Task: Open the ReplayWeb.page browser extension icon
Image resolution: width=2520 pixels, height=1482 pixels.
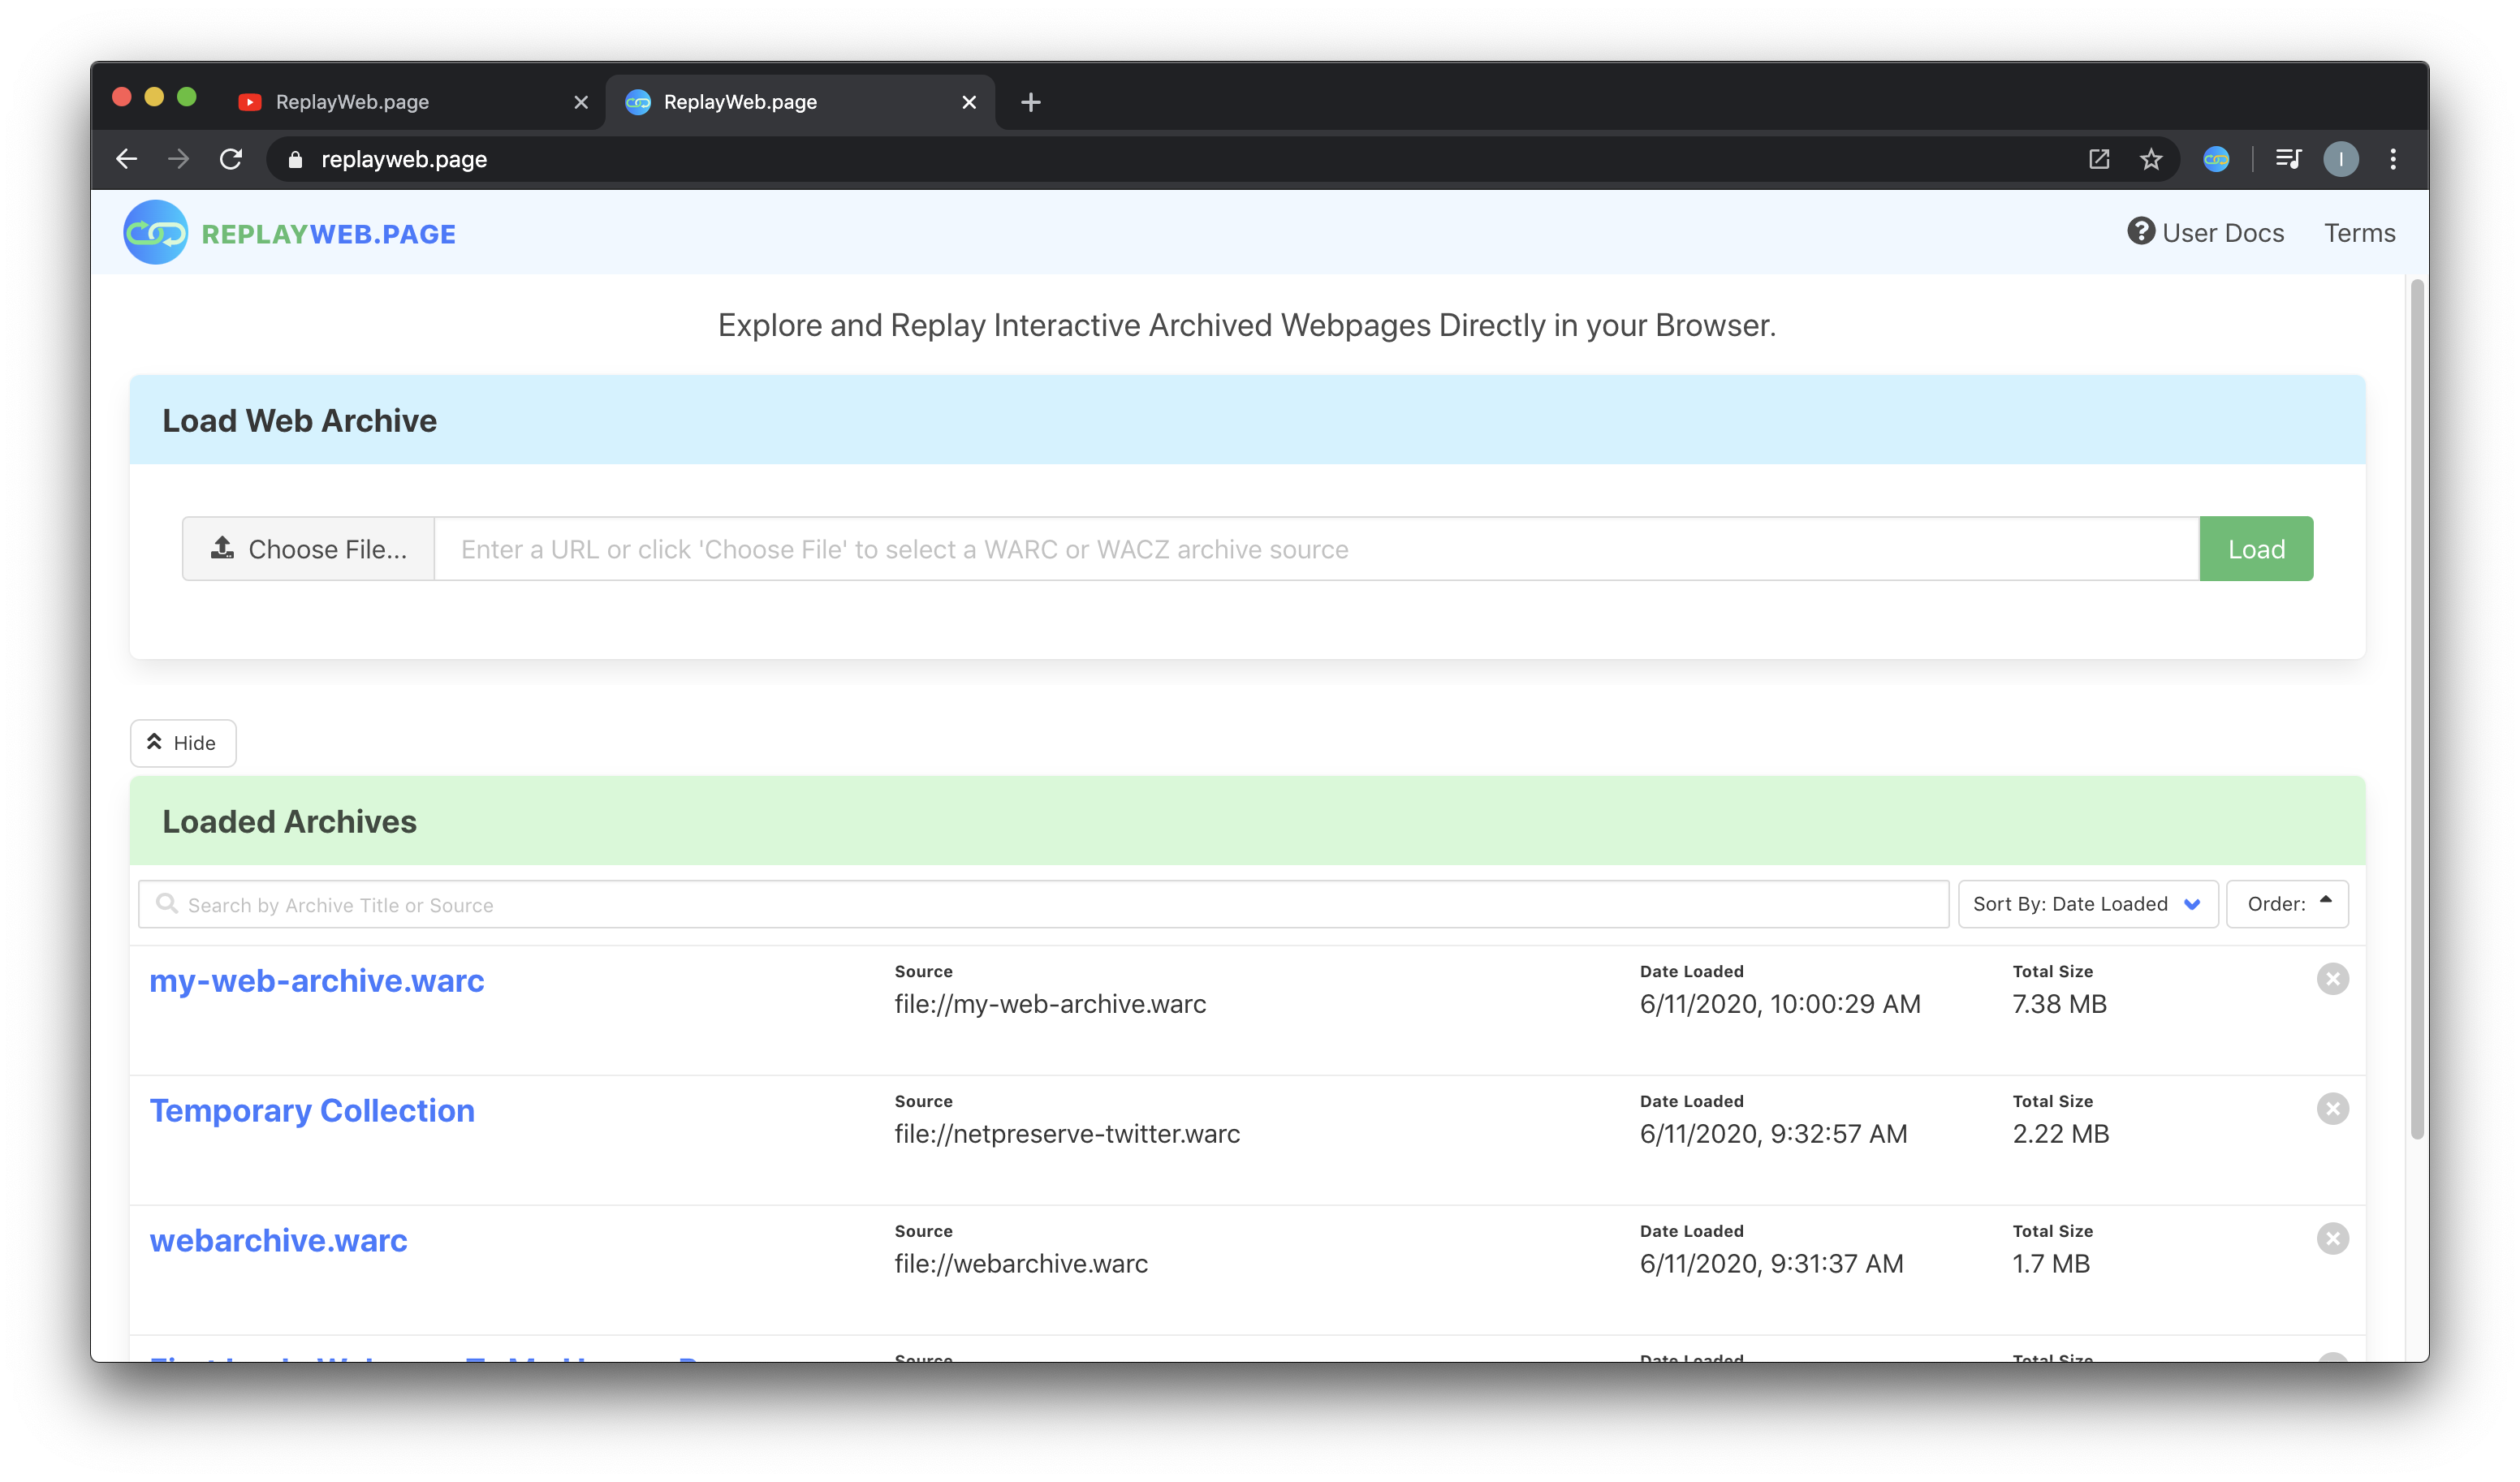Action: 2216,159
